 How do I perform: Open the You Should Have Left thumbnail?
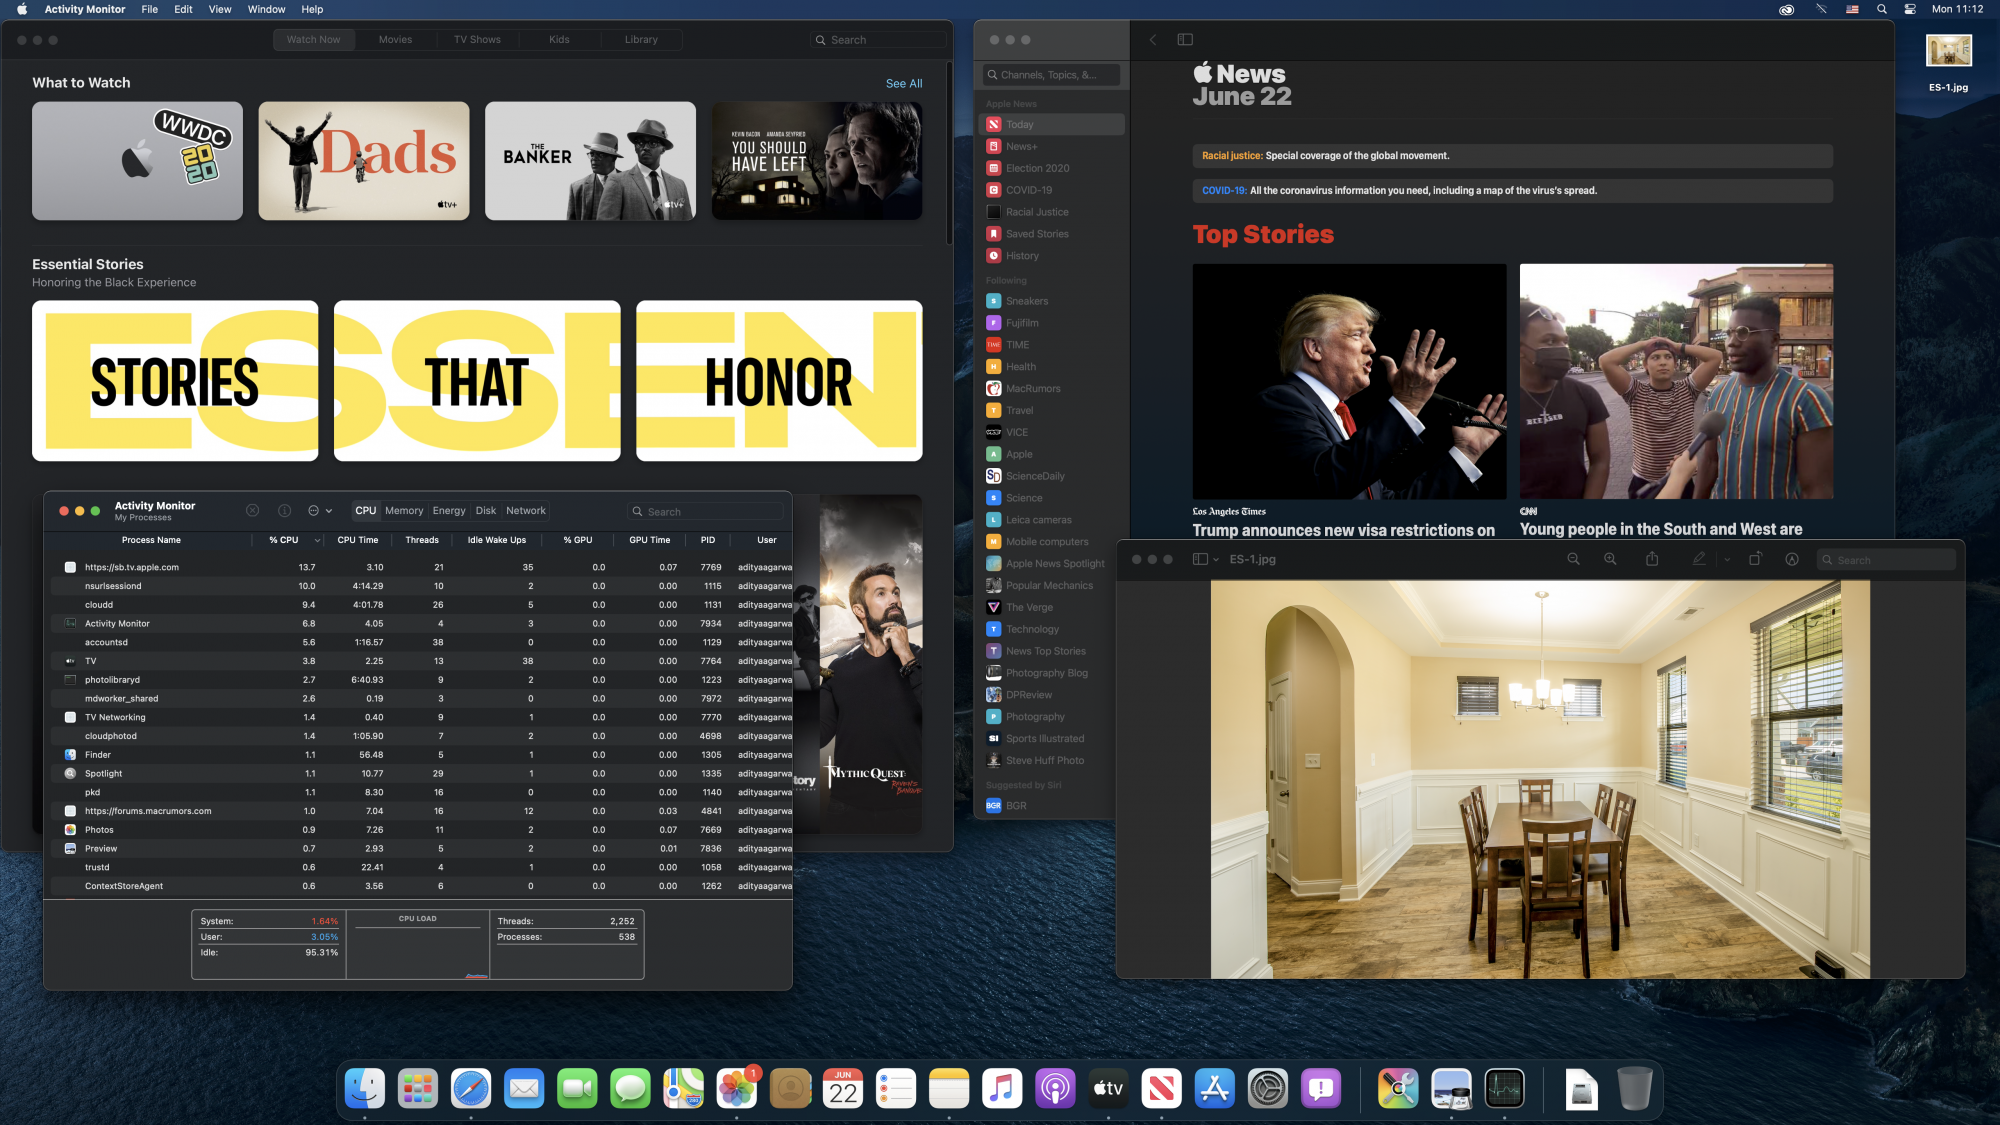[x=817, y=161]
